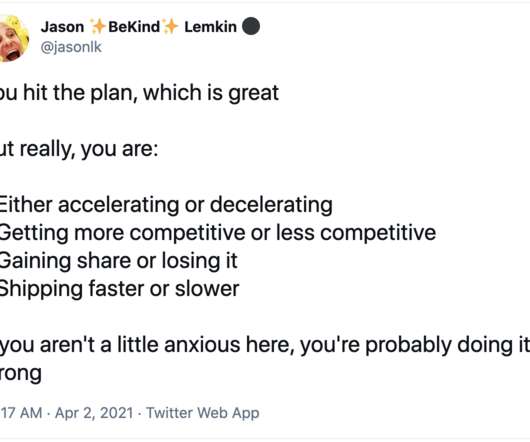Click the verified badge beside Lemkin
530x442 pixels.
point(251,26)
